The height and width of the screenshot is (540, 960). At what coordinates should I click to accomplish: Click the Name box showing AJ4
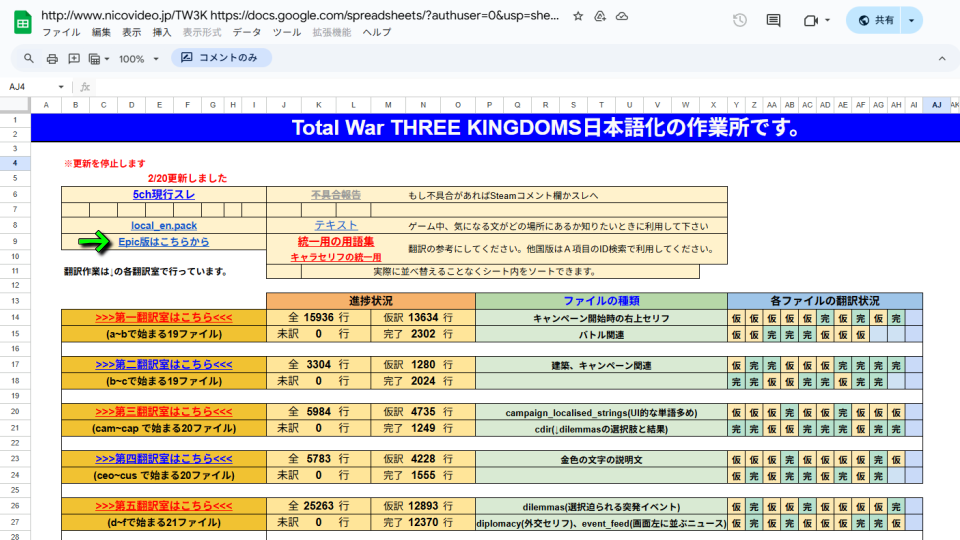[36, 87]
